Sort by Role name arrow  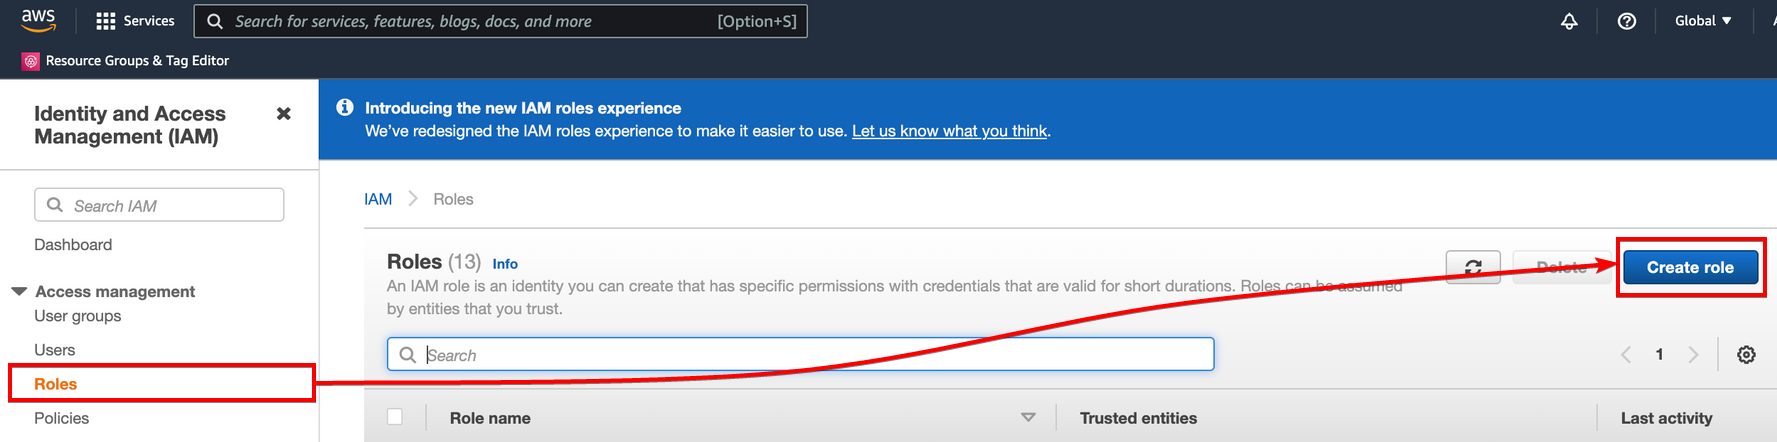[x=1028, y=417]
